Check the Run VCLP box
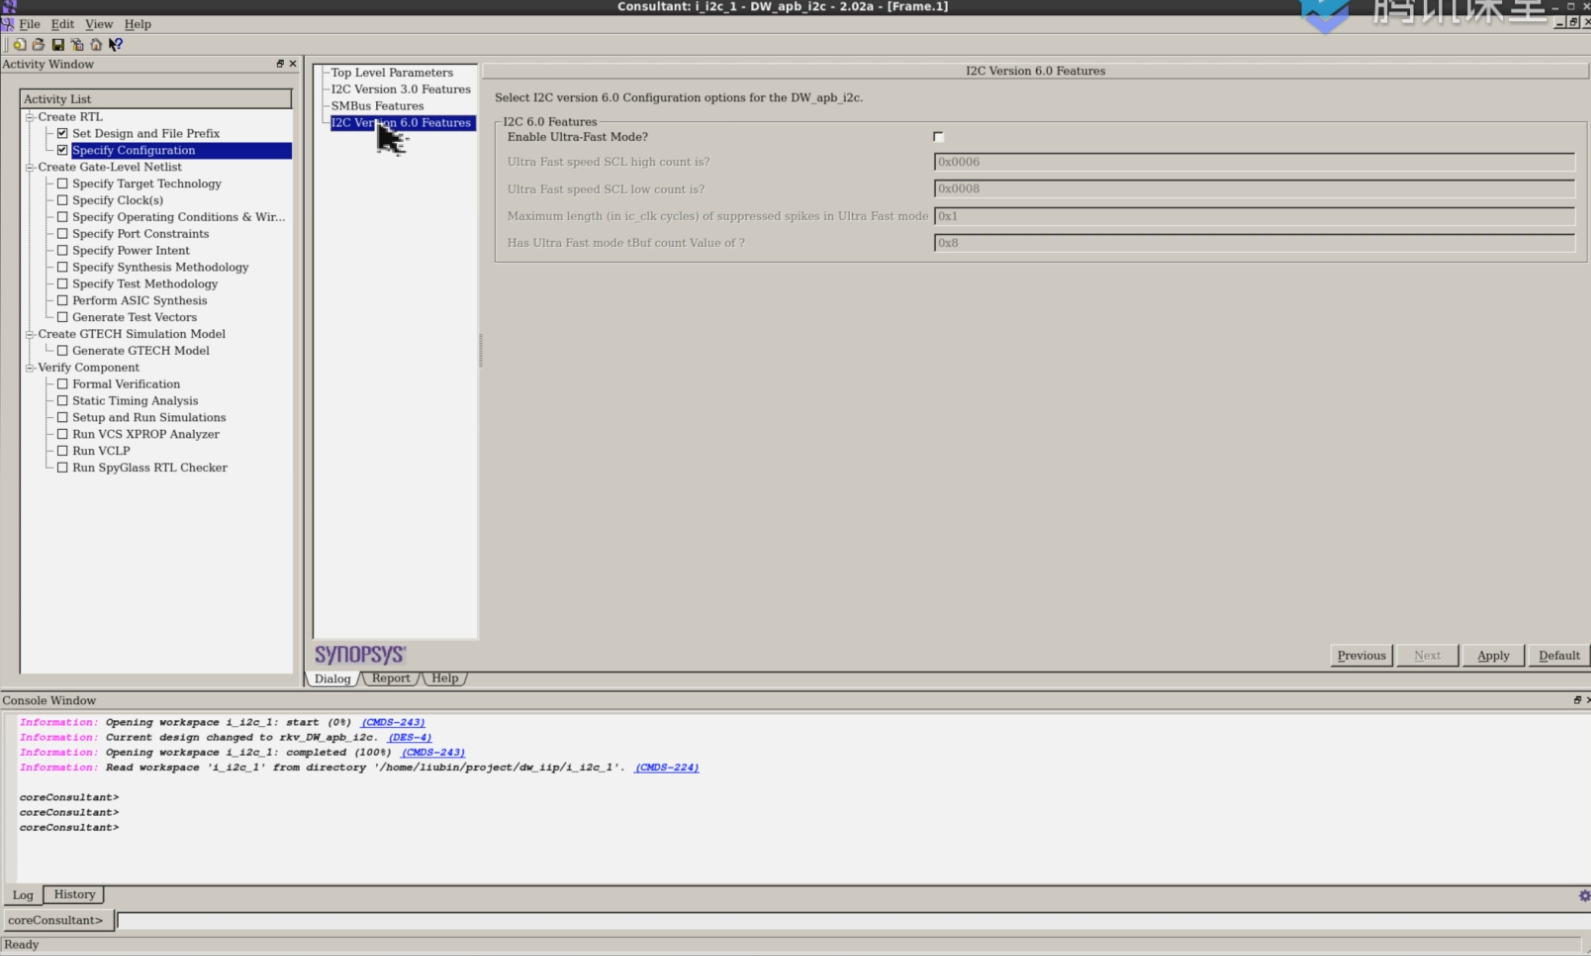The image size is (1591, 956). click(63, 451)
